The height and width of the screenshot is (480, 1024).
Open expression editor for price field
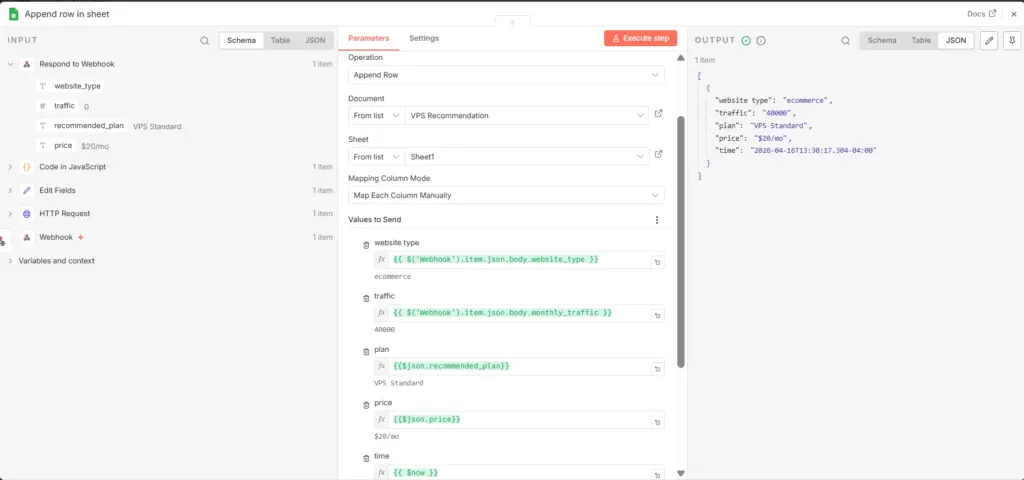(657, 423)
